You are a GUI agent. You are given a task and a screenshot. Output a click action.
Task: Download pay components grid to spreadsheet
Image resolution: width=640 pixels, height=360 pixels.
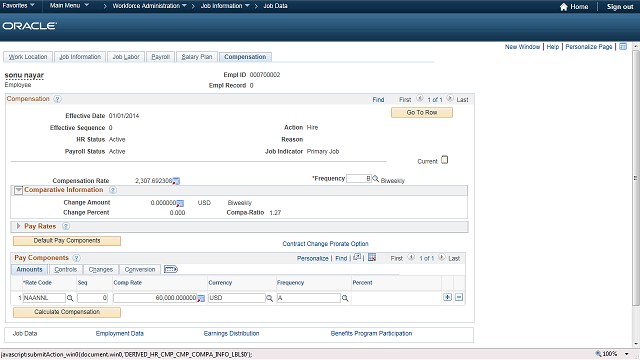pos(372,257)
